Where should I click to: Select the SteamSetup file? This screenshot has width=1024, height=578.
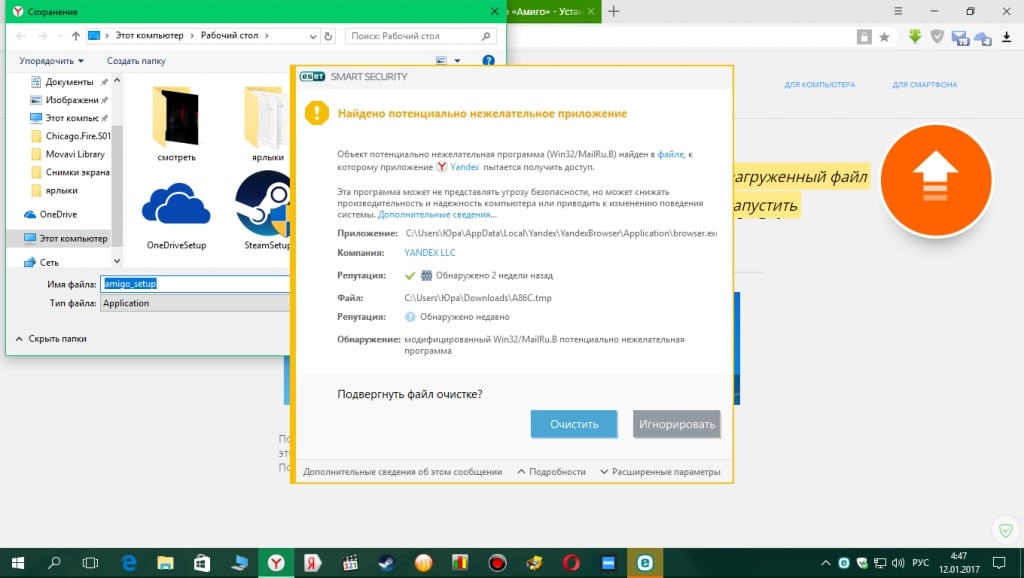pos(264,210)
